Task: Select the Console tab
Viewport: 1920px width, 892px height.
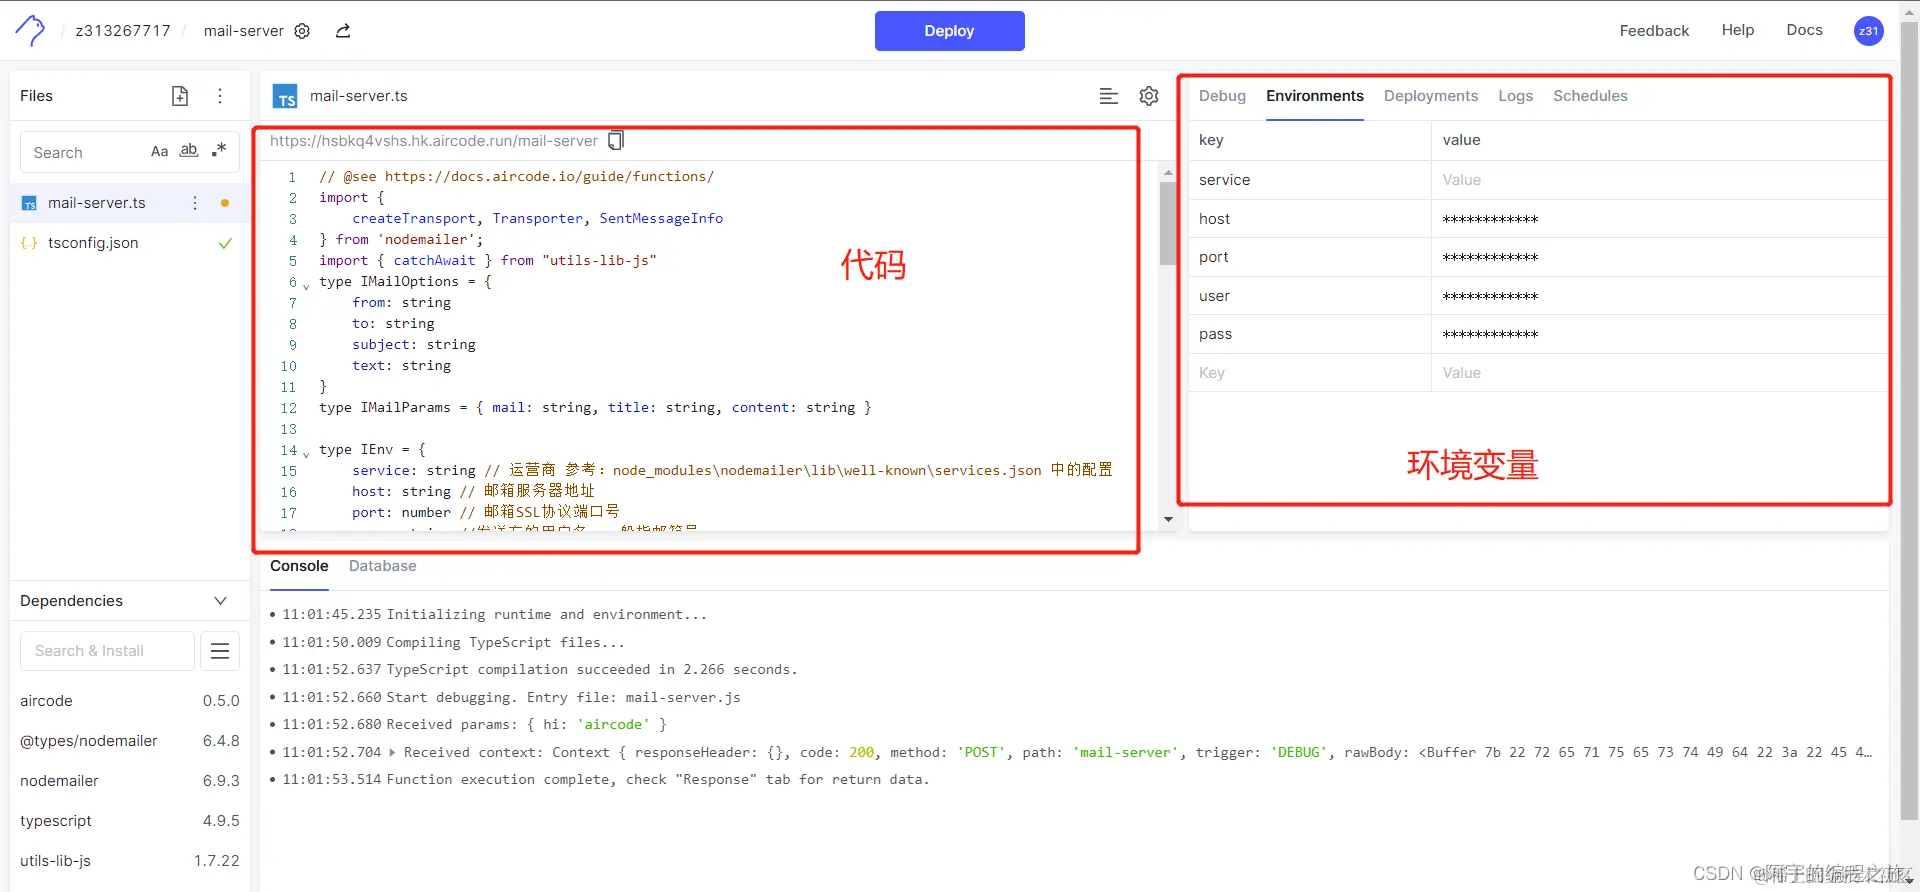Action: click(x=299, y=566)
